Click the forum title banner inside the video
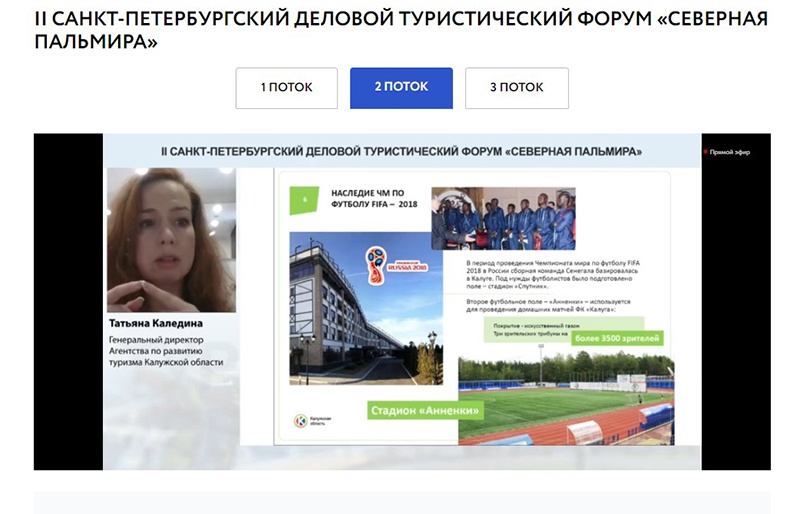 pyautogui.click(x=402, y=150)
